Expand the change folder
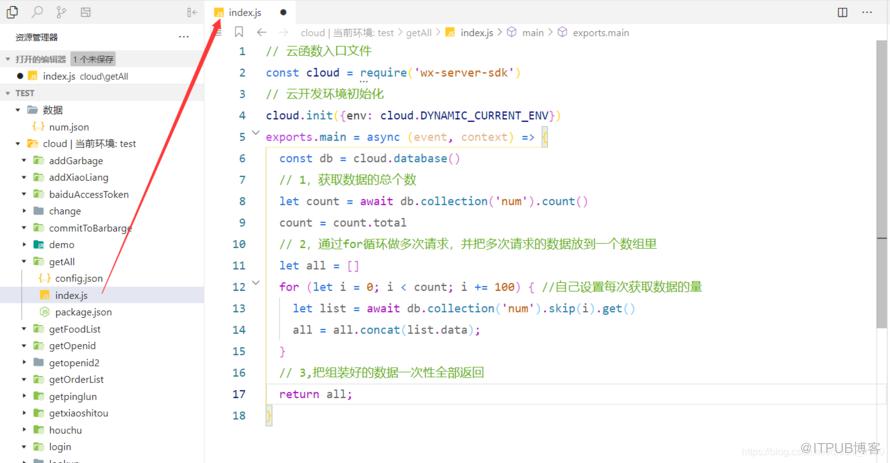 click(x=24, y=211)
